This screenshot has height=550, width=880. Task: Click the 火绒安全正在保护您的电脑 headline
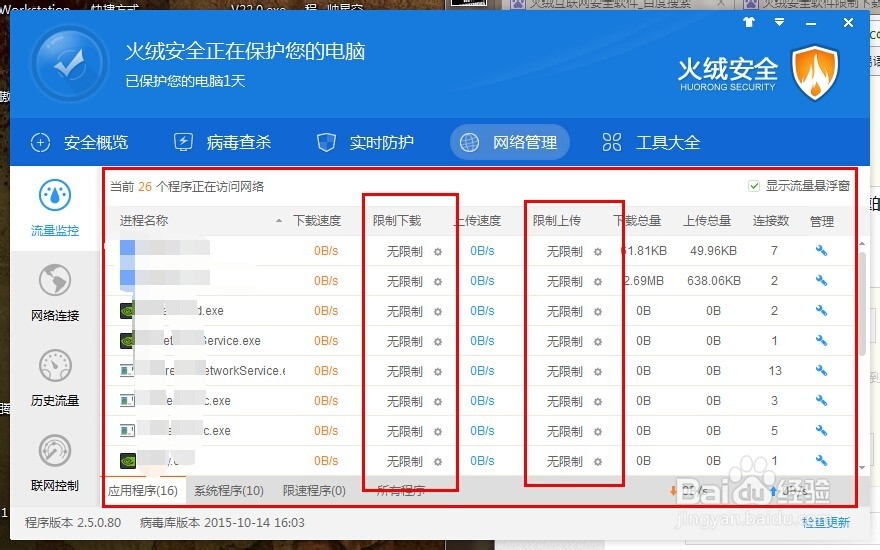245,52
